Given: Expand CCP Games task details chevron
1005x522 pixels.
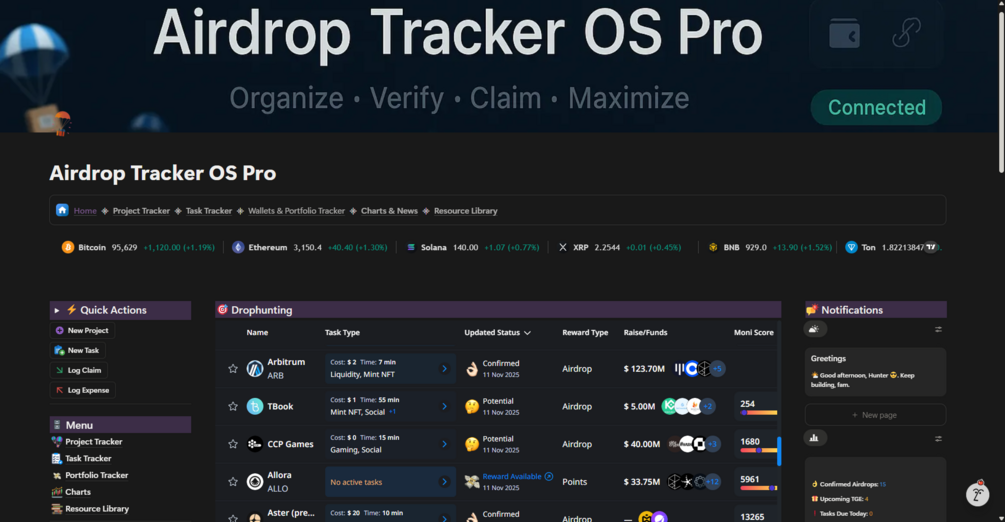Looking at the screenshot, I should (x=444, y=444).
